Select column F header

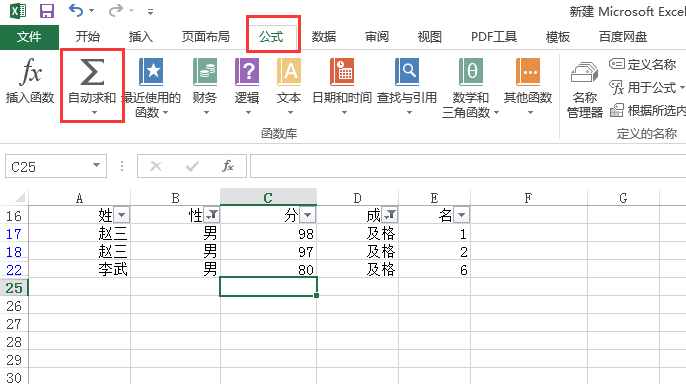click(528, 198)
